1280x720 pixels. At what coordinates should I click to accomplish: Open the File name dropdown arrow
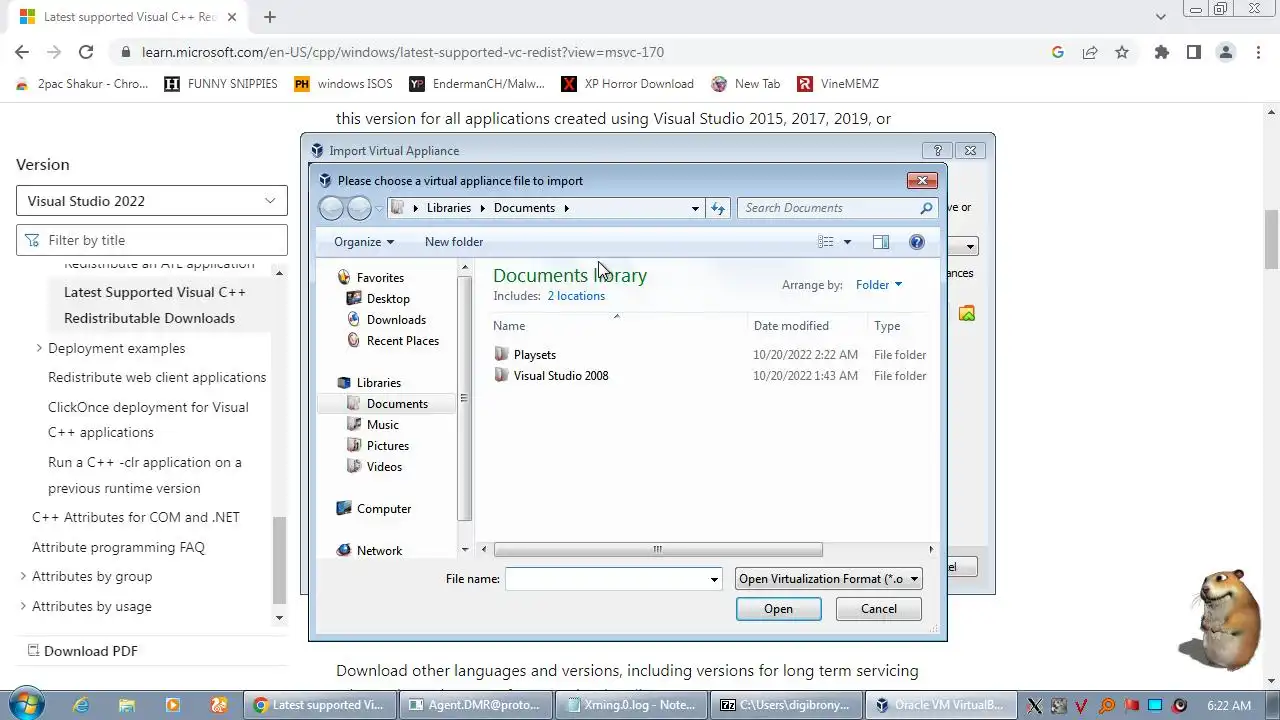point(714,579)
